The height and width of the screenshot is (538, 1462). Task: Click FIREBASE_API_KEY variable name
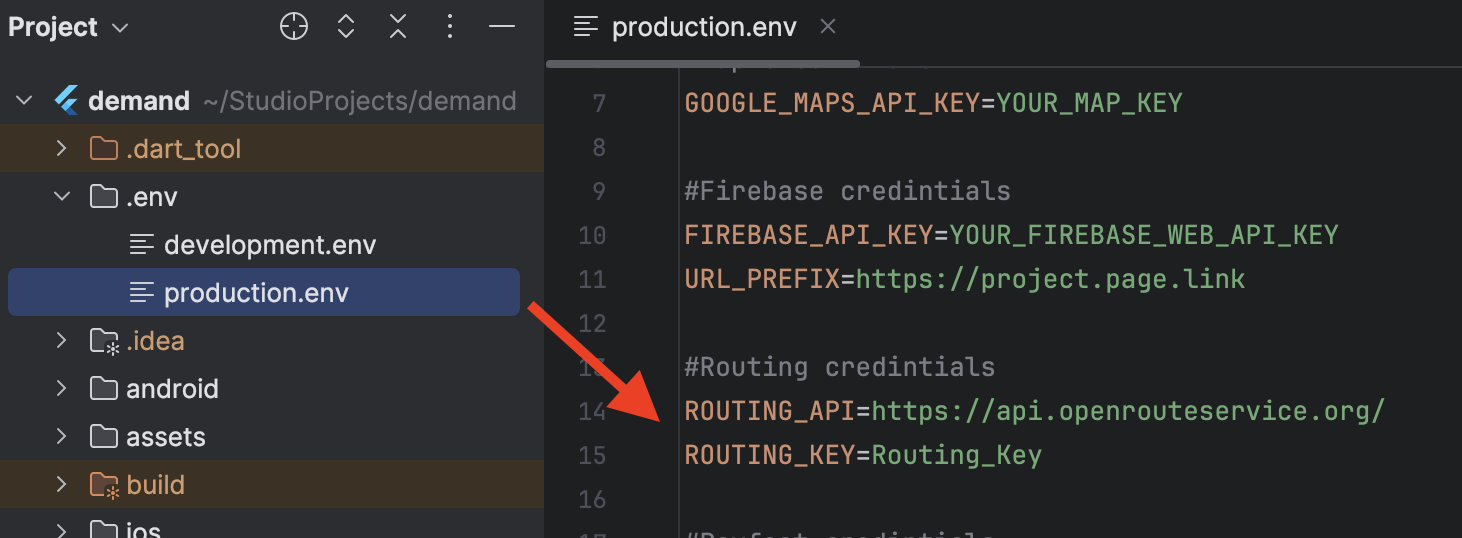808,235
